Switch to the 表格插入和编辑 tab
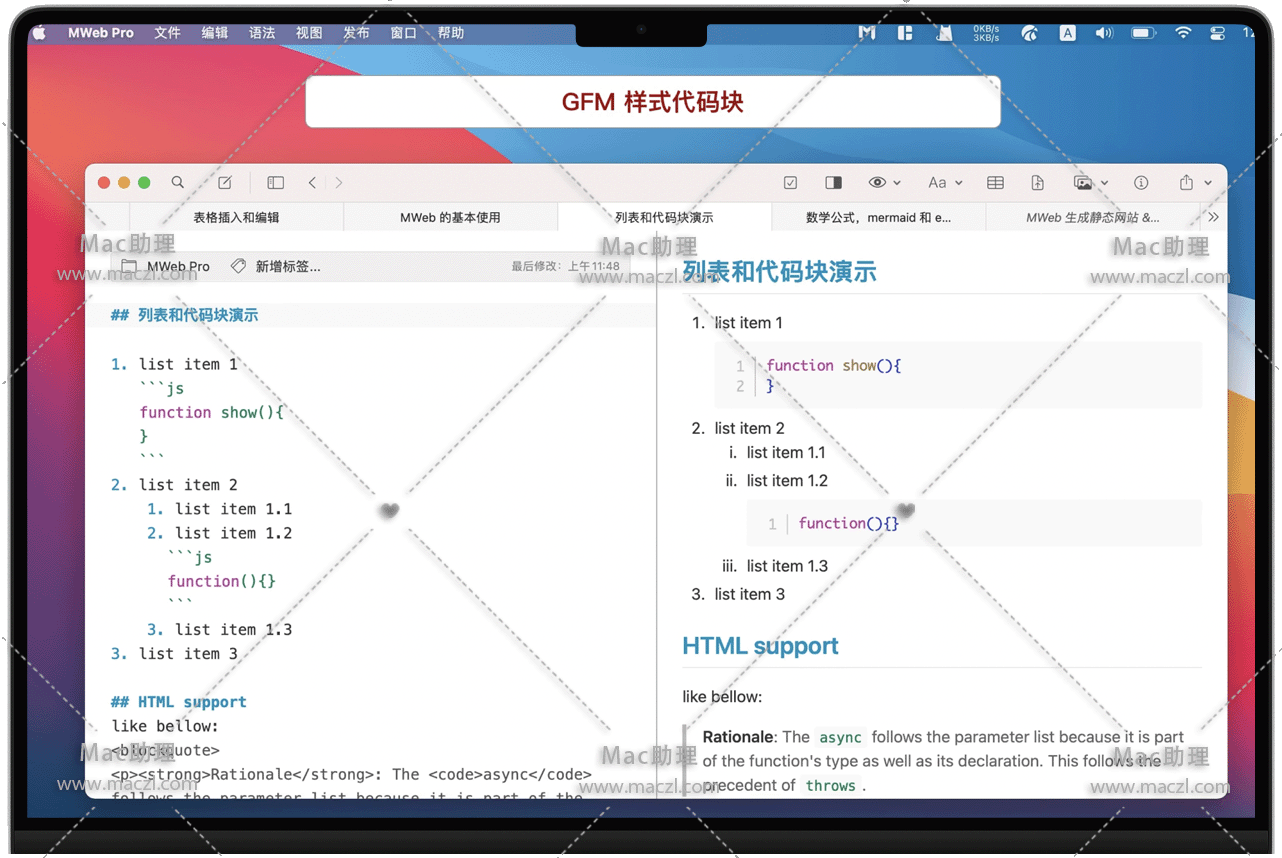Viewport: 1282px width, 858px height. (x=236, y=217)
